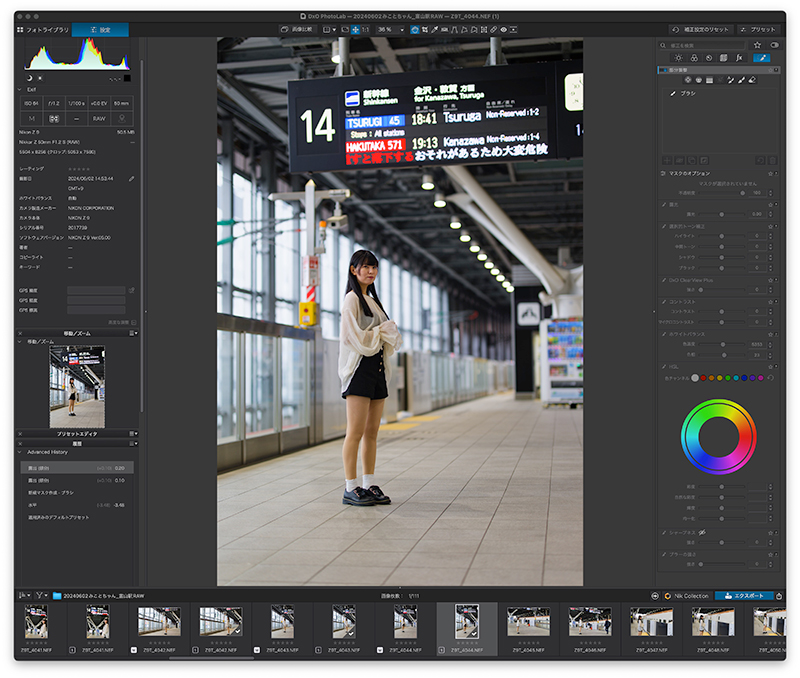The width and height of the screenshot is (800, 678).
Task: Click the favorites star in the corrections search bar
Action: coord(757,46)
